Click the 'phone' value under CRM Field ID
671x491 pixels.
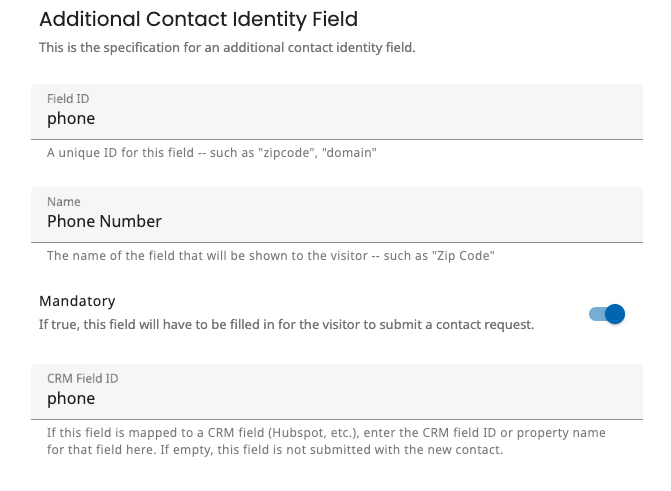pos(71,398)
